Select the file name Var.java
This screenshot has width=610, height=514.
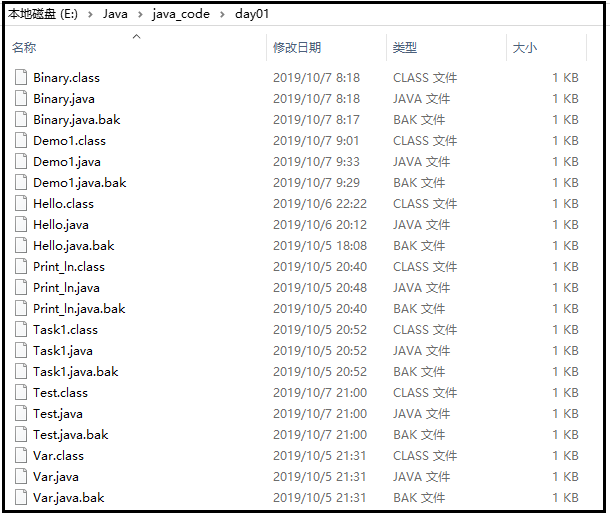(56, 477)
